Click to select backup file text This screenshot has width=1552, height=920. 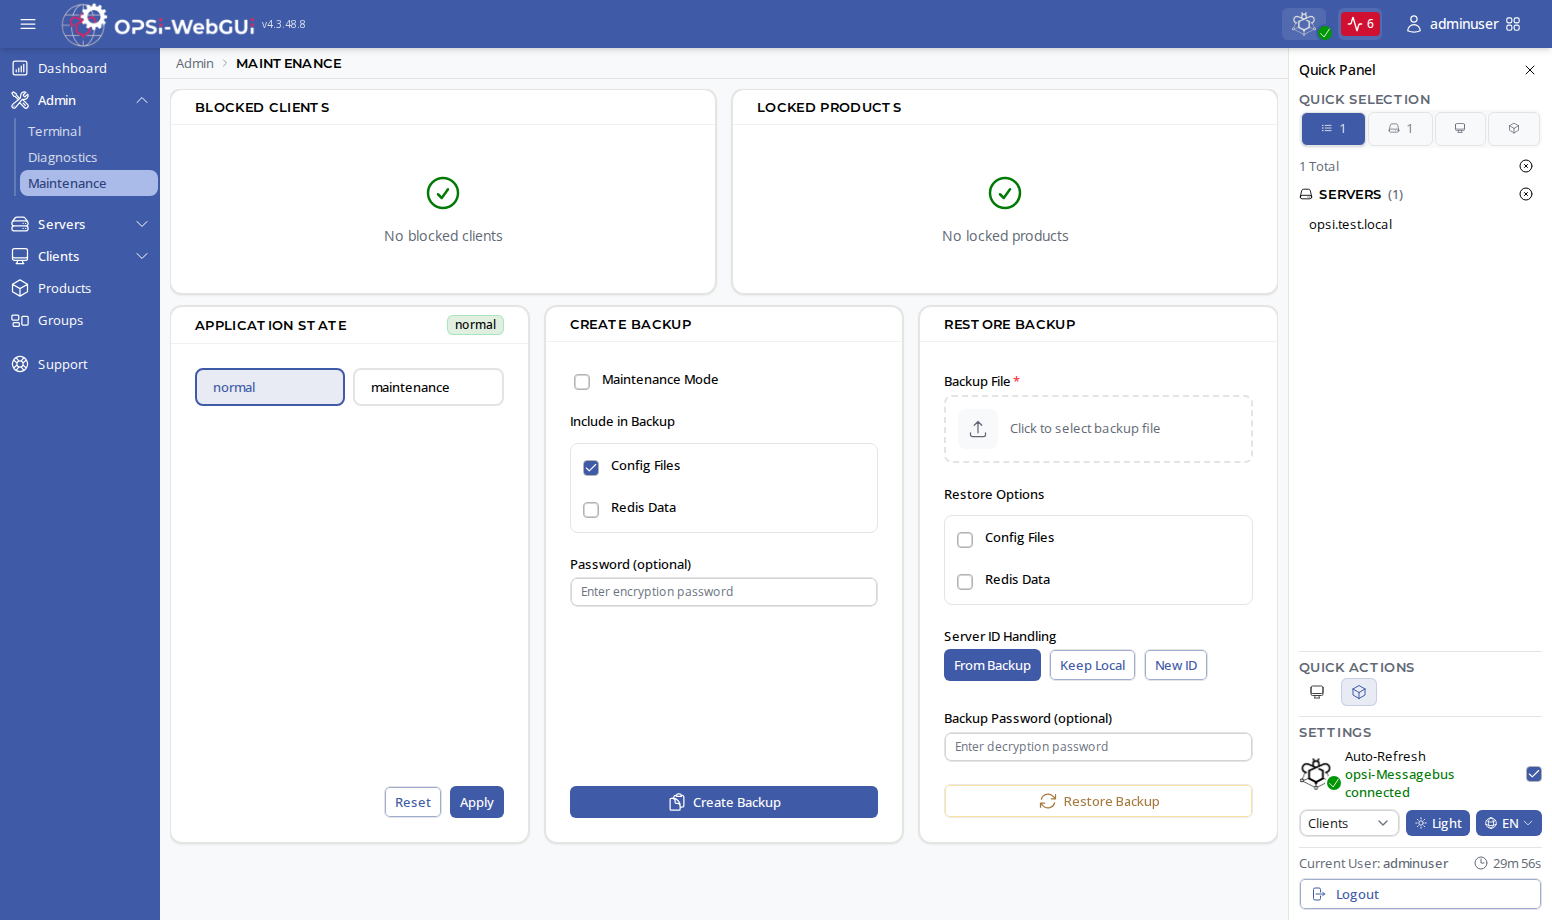click(1085, 428)
